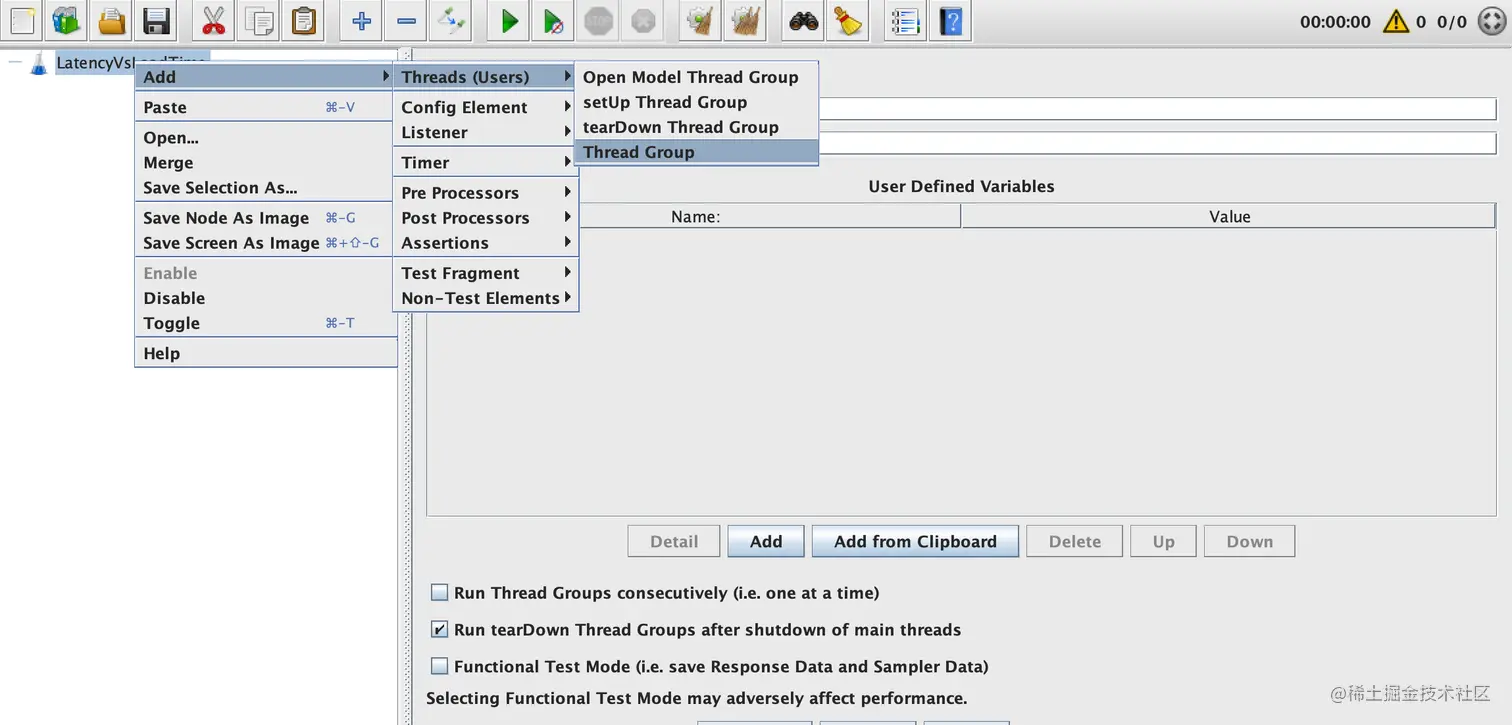Select setUp Thread Group

click(697, 102)
